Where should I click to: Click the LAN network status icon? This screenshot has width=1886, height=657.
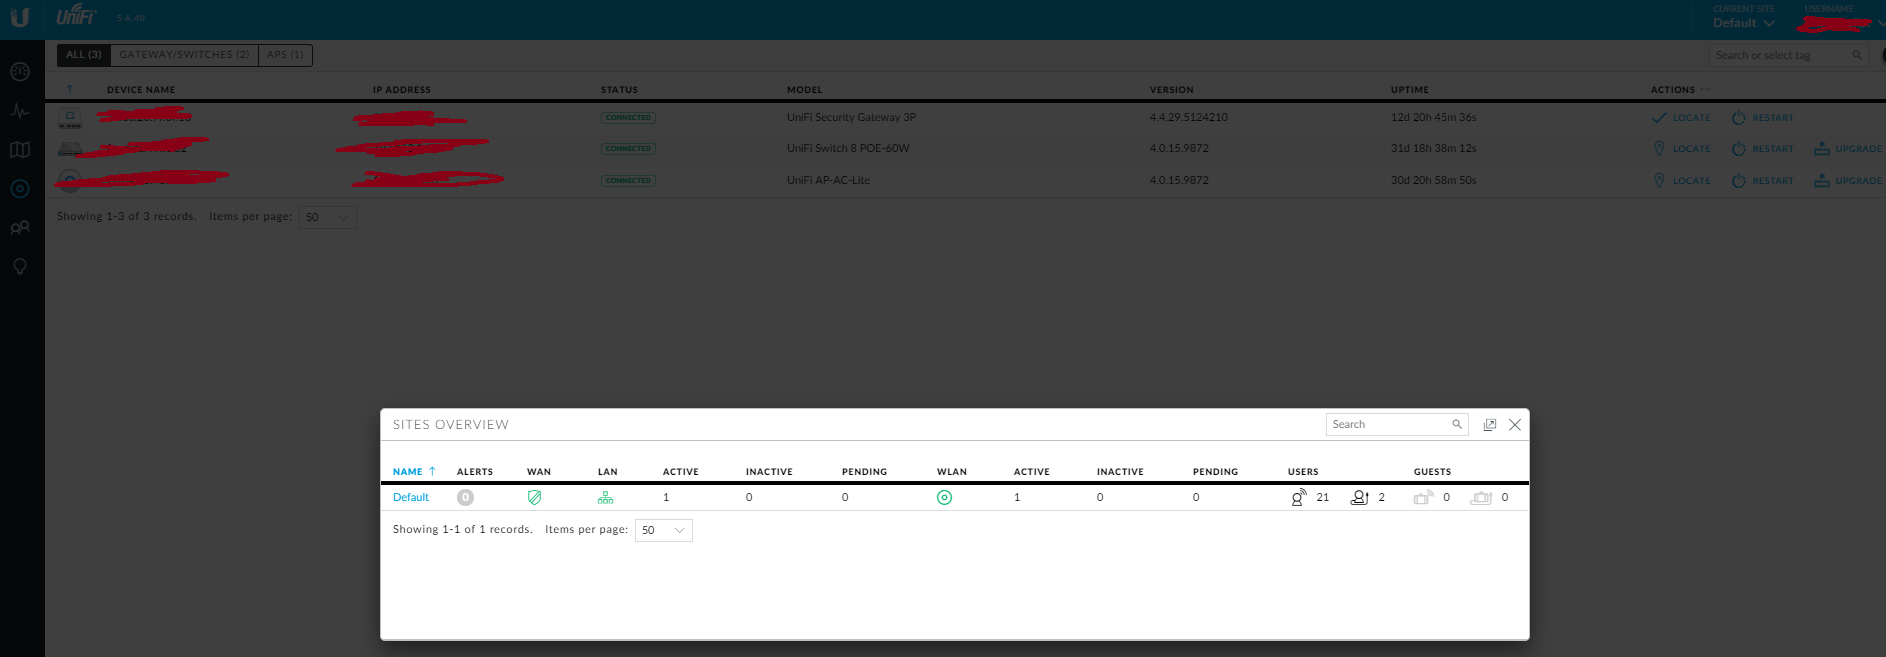click(x=605, y=497)
